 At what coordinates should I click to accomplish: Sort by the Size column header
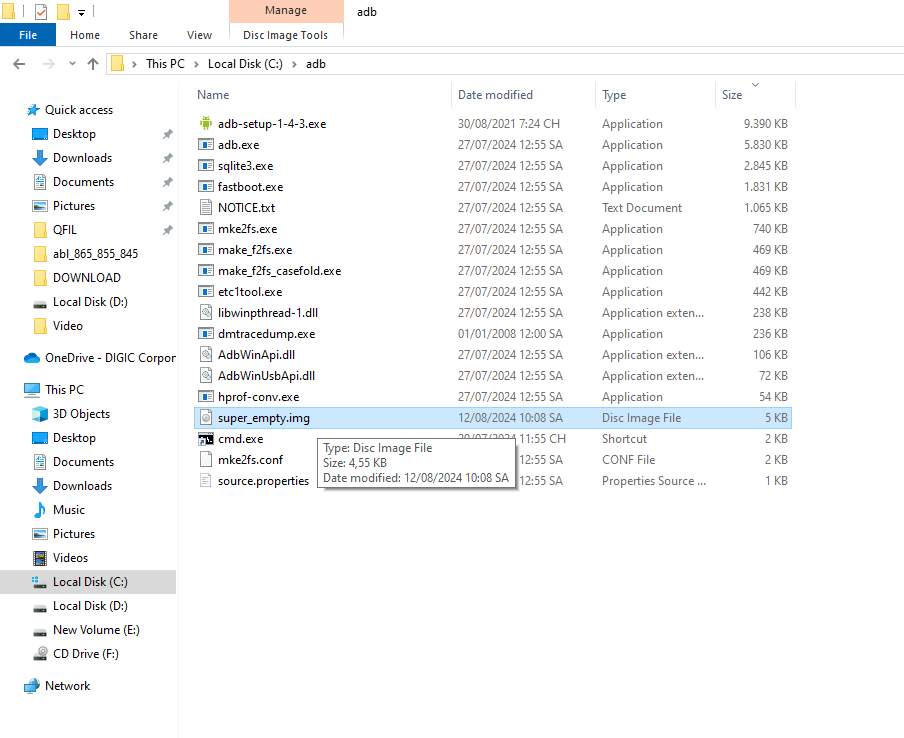[732, 95]
